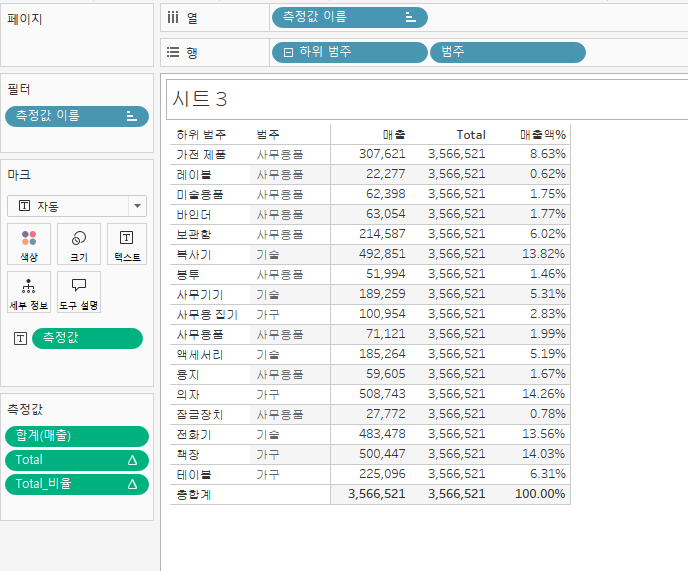Image resolution: width=688 pixels, height=571 pixels.
Task: Select the 범주 pill on rows shelf
Action: tap(508, 53)
